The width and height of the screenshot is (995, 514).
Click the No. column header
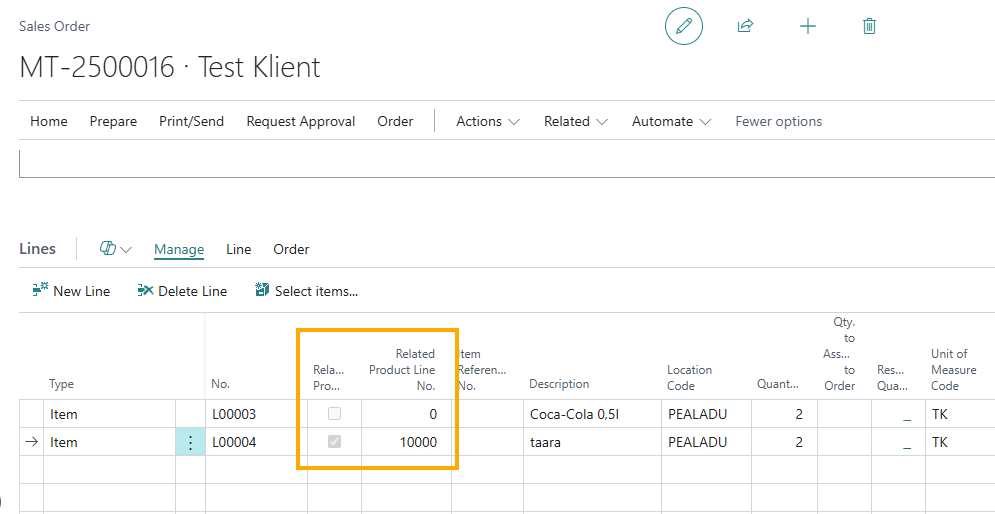[220, 384]
